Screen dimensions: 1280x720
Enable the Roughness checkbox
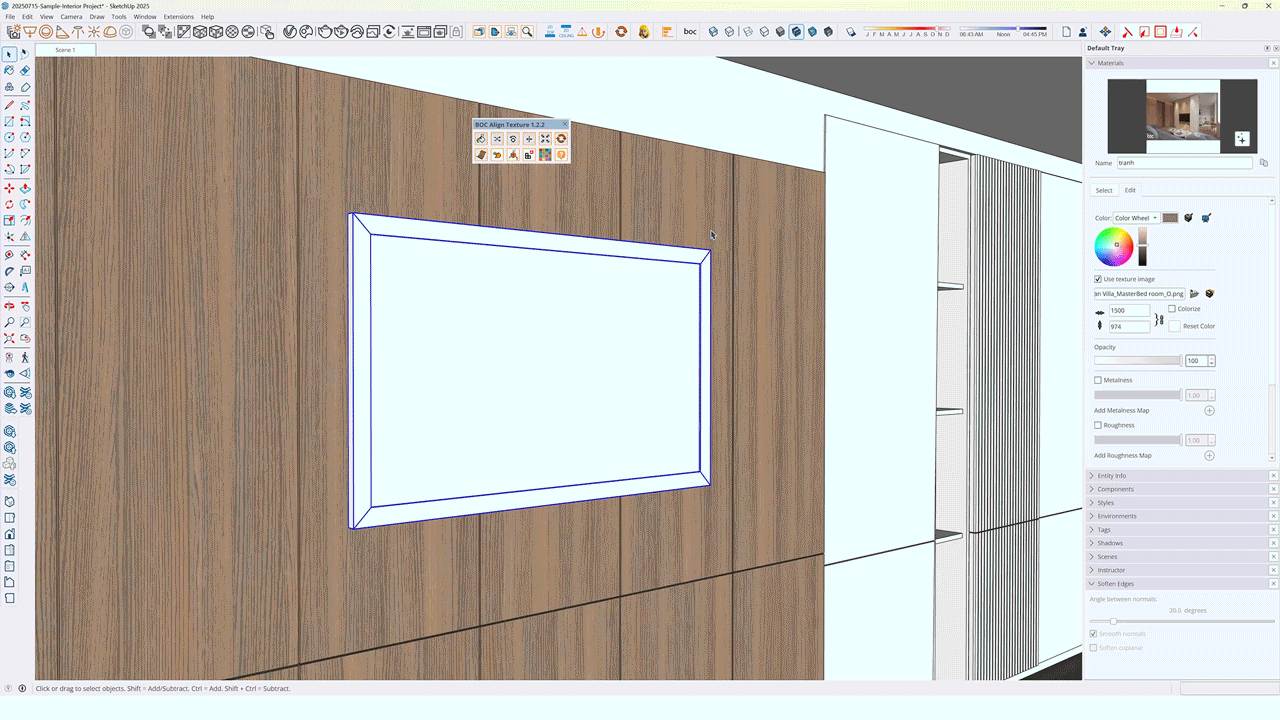pos(1098,425)
